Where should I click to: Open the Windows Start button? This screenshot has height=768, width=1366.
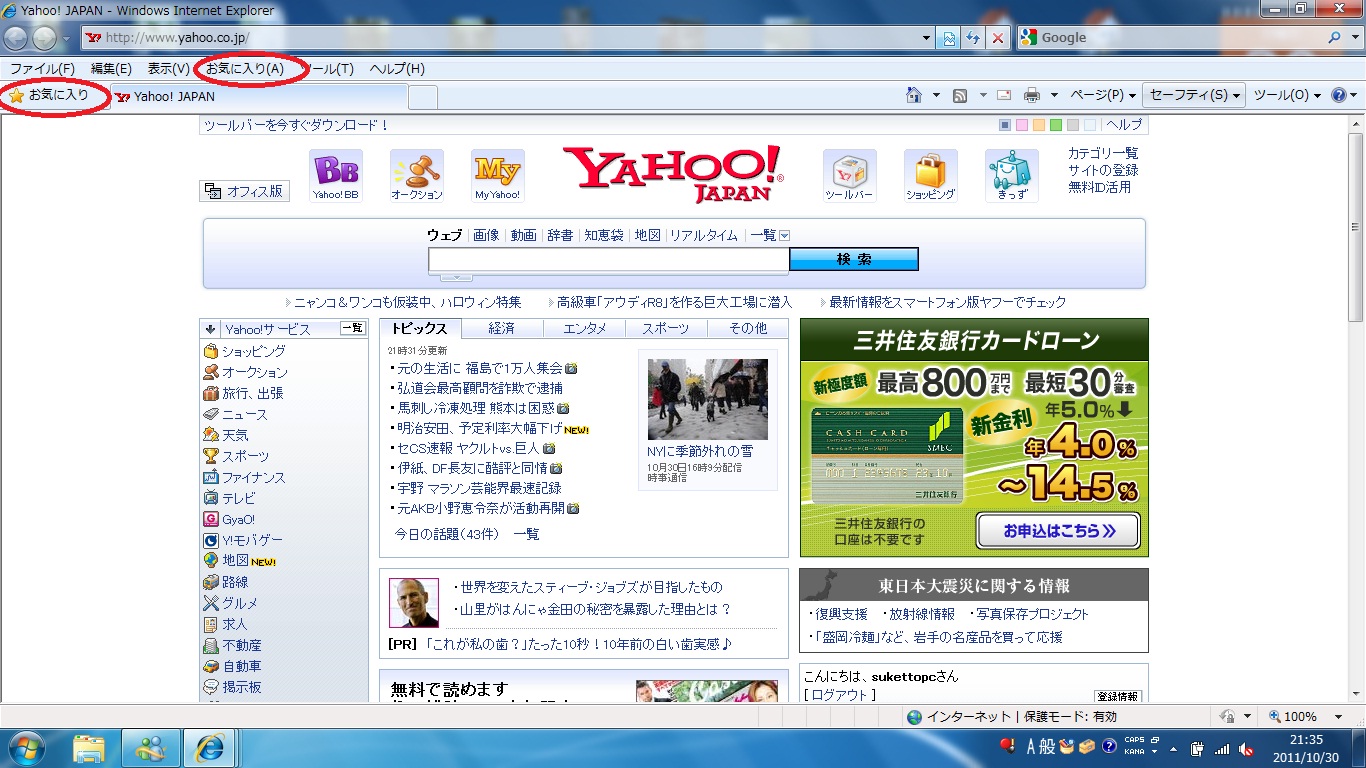(x=25, y=747)
